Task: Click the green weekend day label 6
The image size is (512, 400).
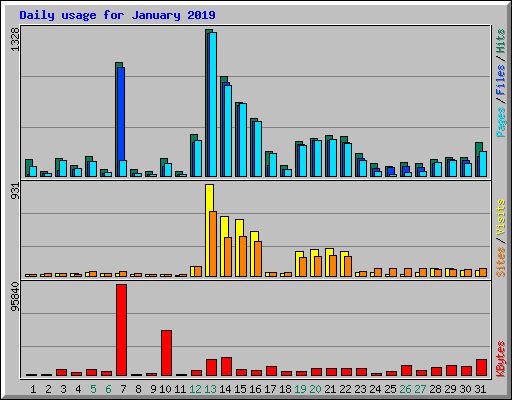Action: (108, 389)
